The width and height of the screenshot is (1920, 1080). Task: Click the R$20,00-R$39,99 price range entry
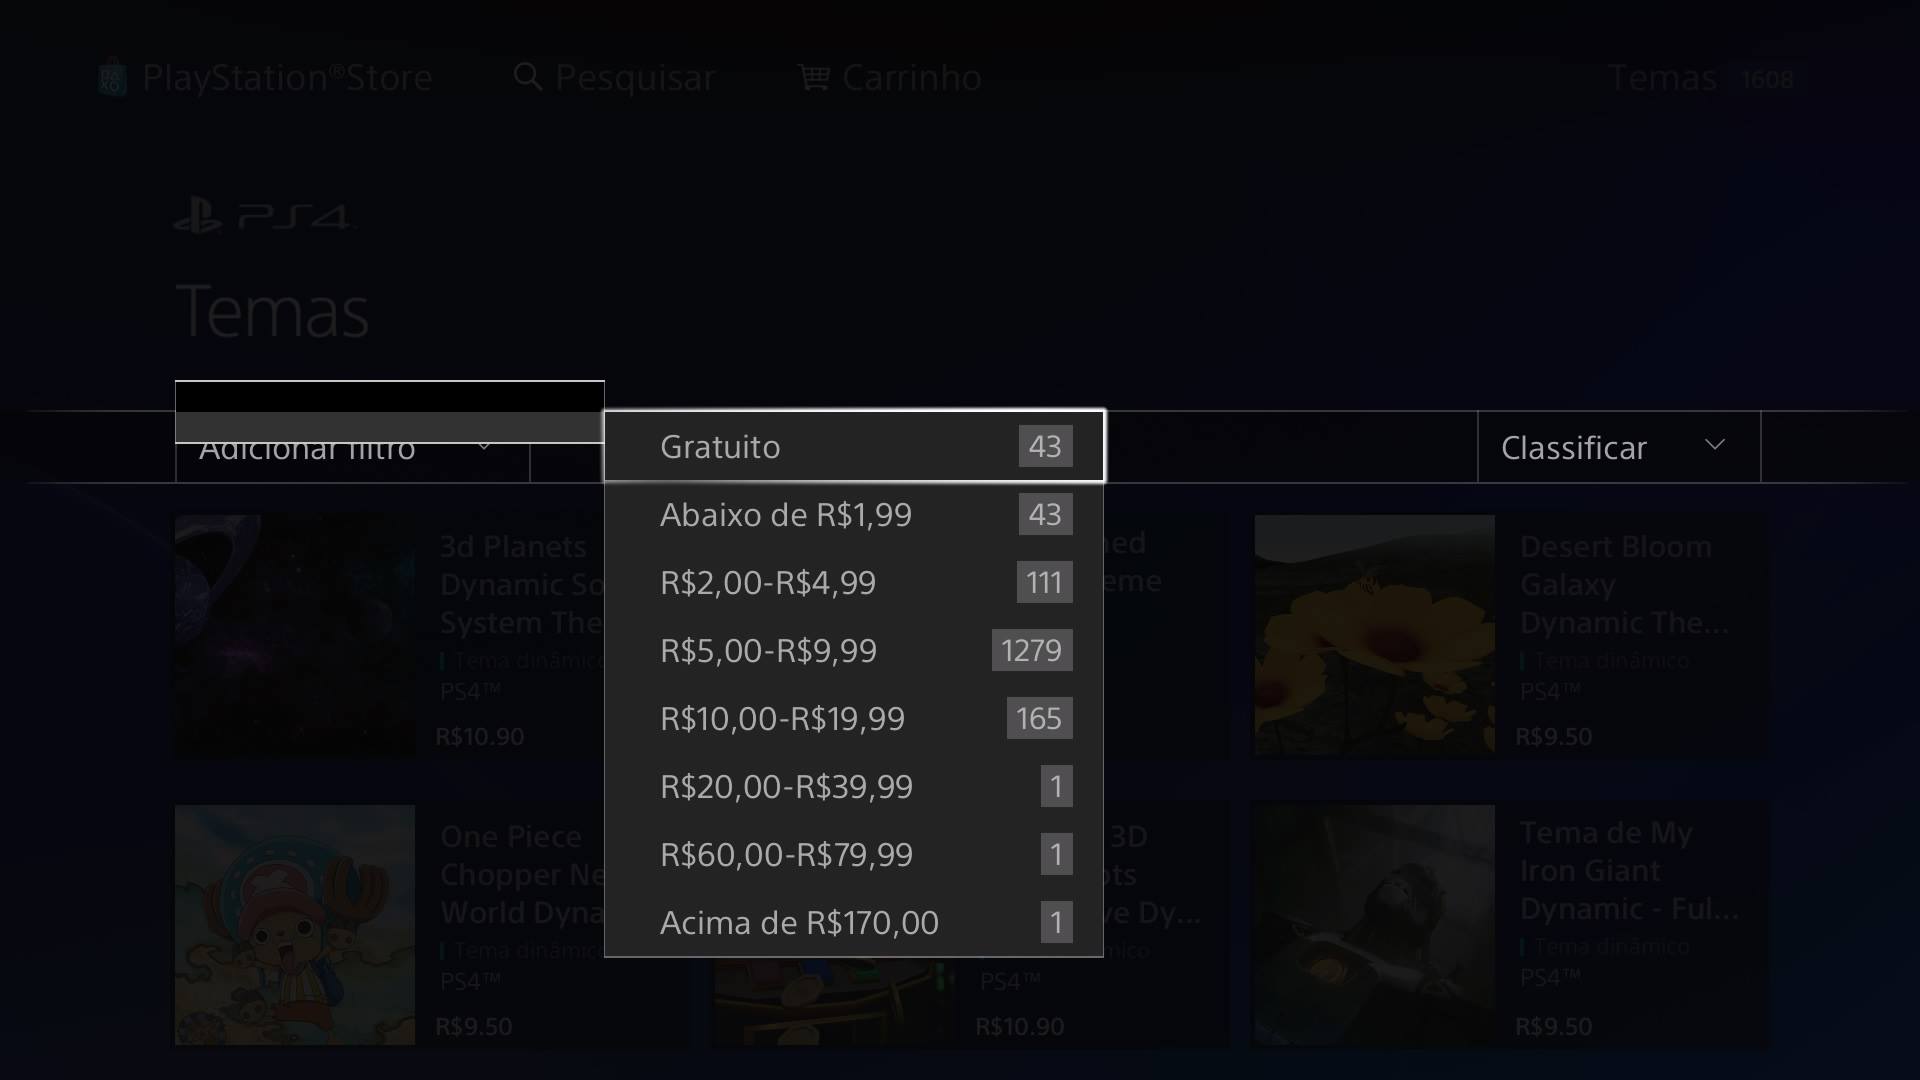tap(853, 785)
